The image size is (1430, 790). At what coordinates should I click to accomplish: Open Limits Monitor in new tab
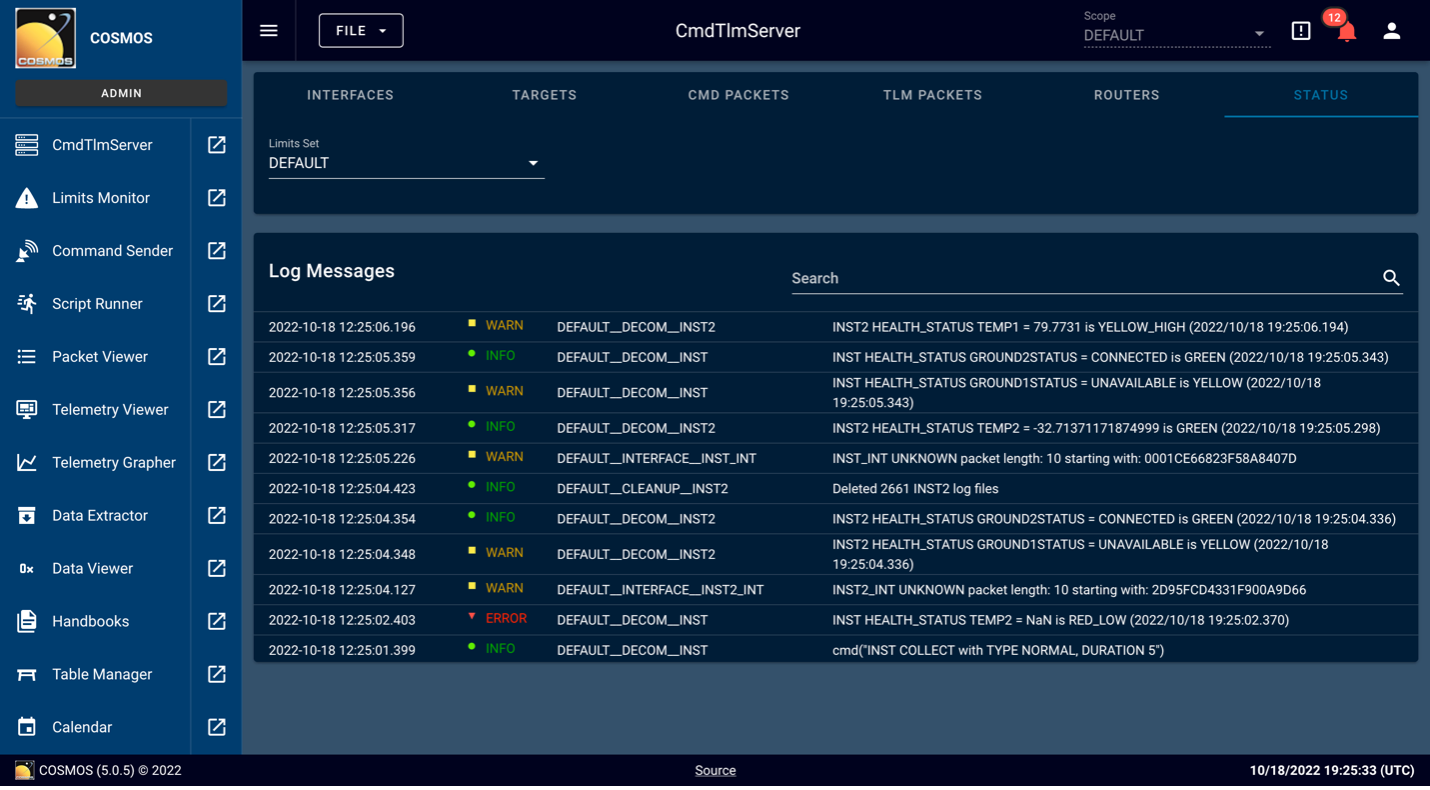tap(216, 198)
